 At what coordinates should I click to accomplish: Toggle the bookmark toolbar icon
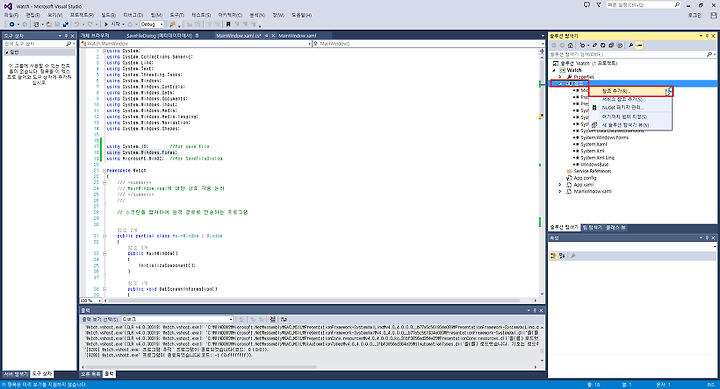228,24
